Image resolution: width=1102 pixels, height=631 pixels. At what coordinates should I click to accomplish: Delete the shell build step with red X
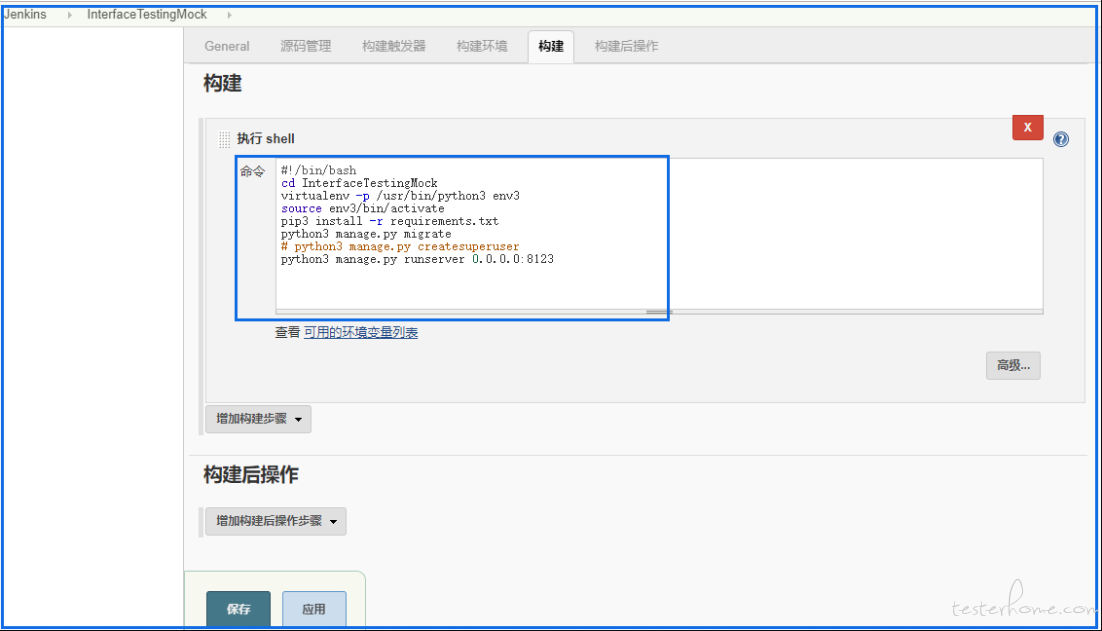[x=1028, y=127]
